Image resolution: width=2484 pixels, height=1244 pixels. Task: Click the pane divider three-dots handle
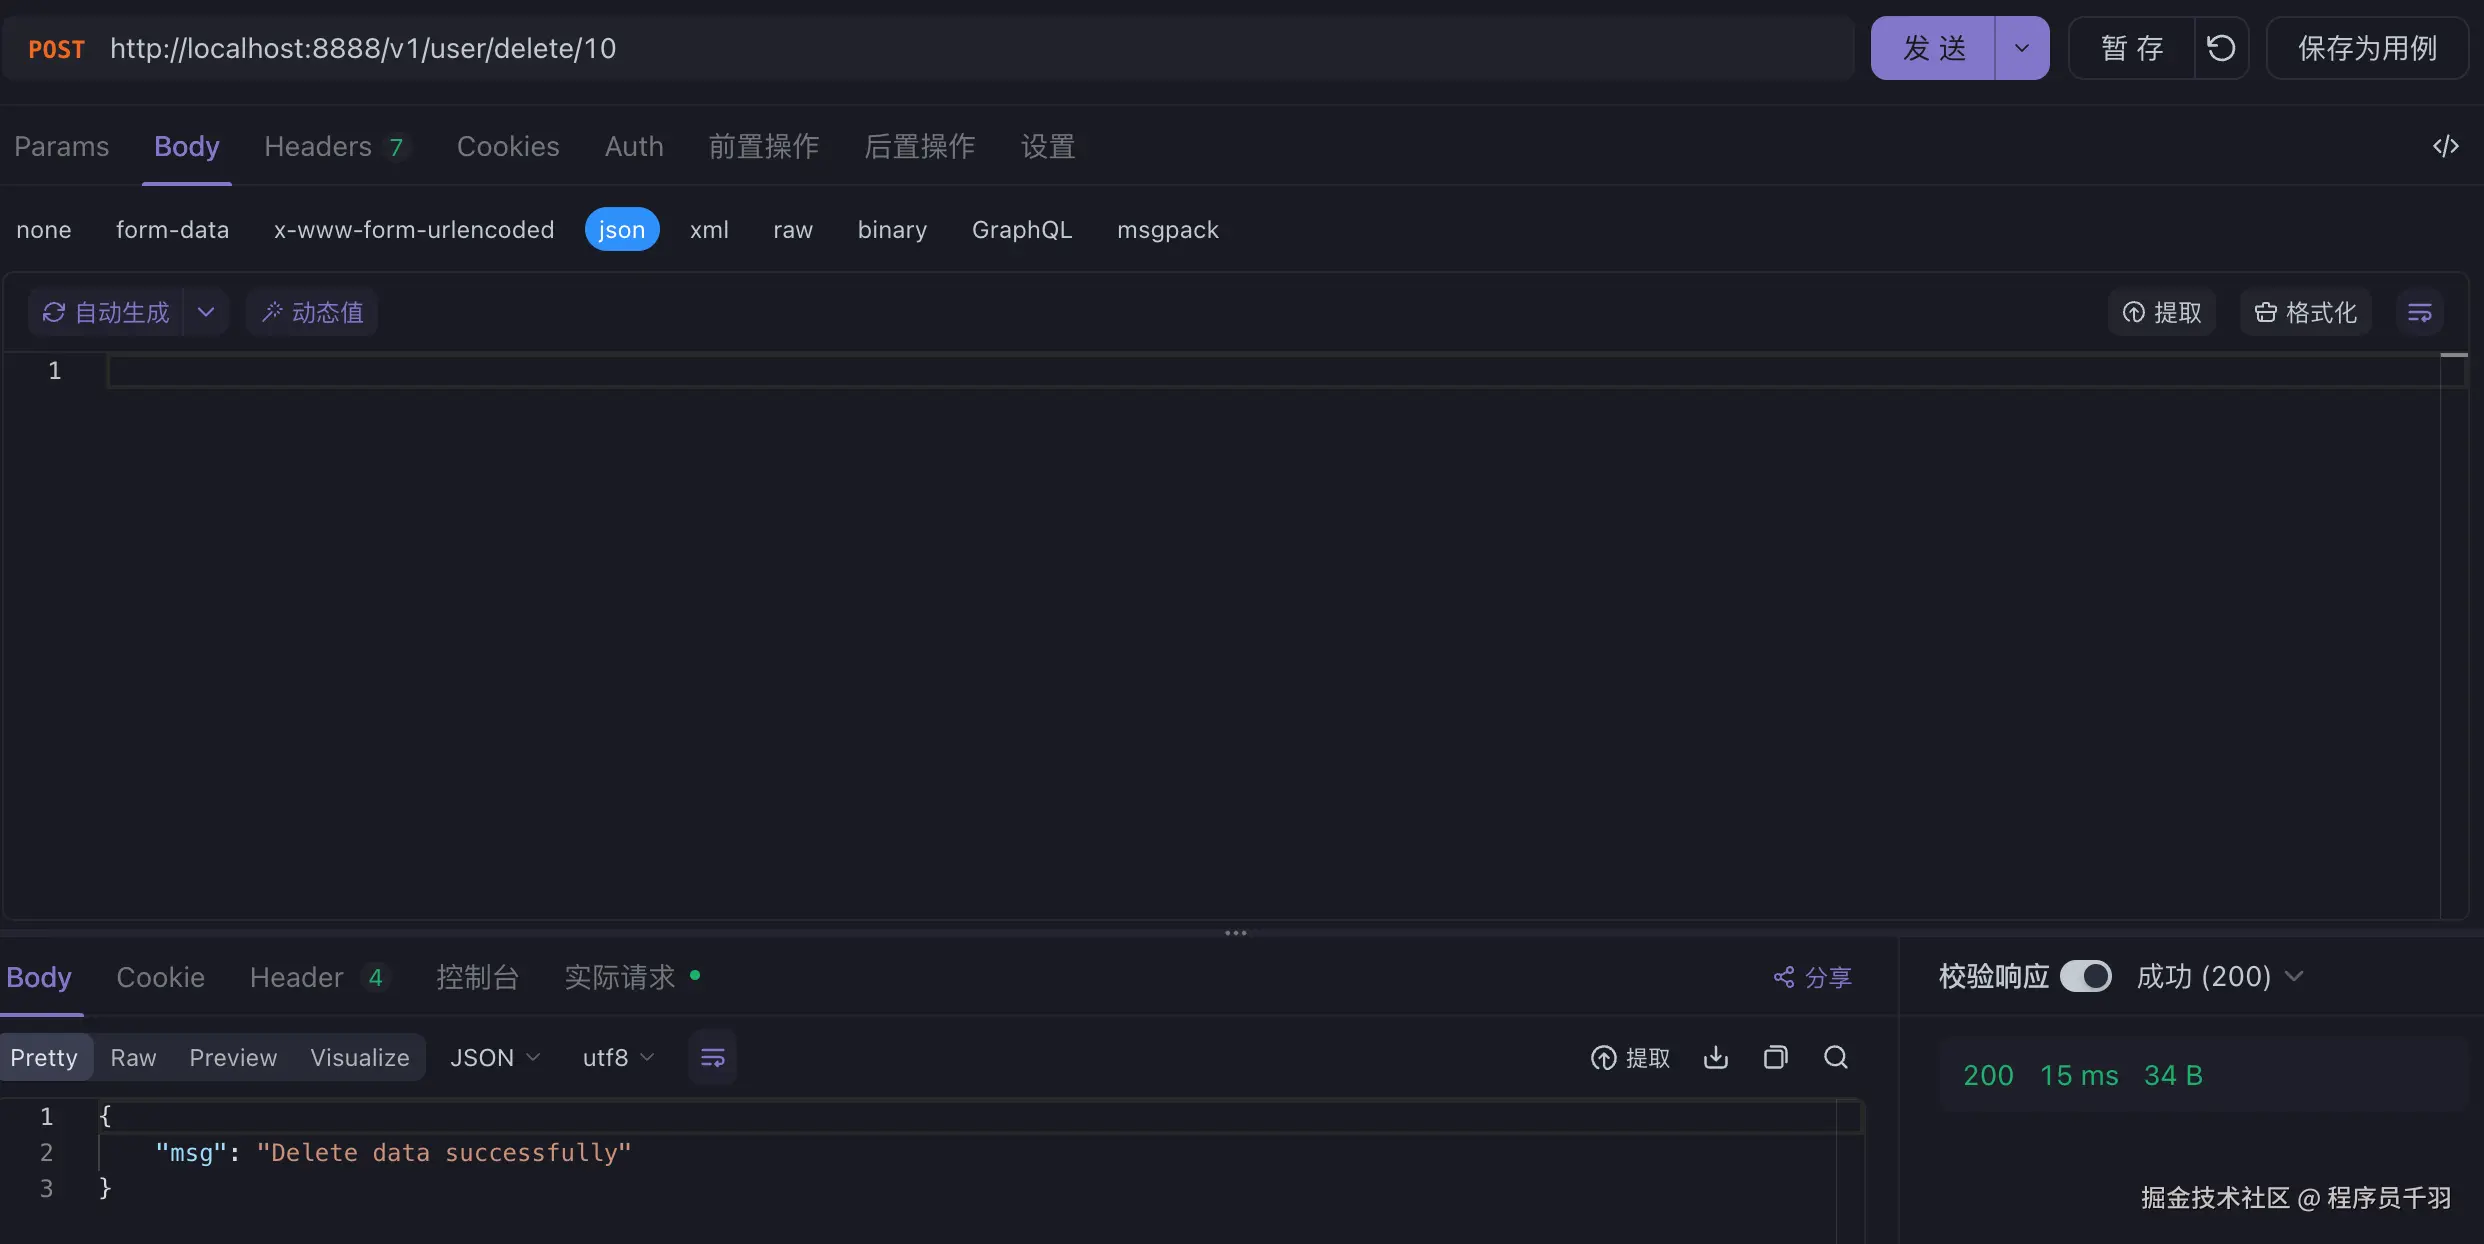(x=1236, y=933)
